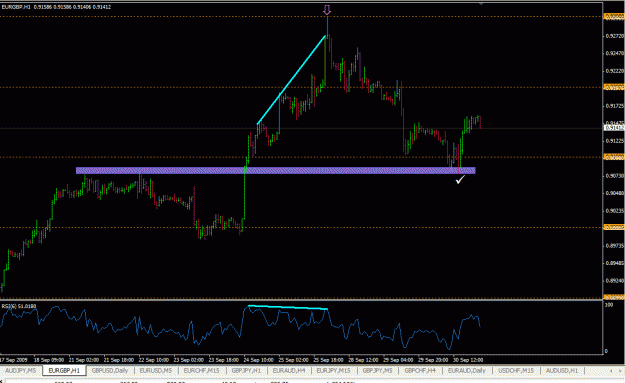Click the 23 Sep 18:00 time label

(224, 360)
